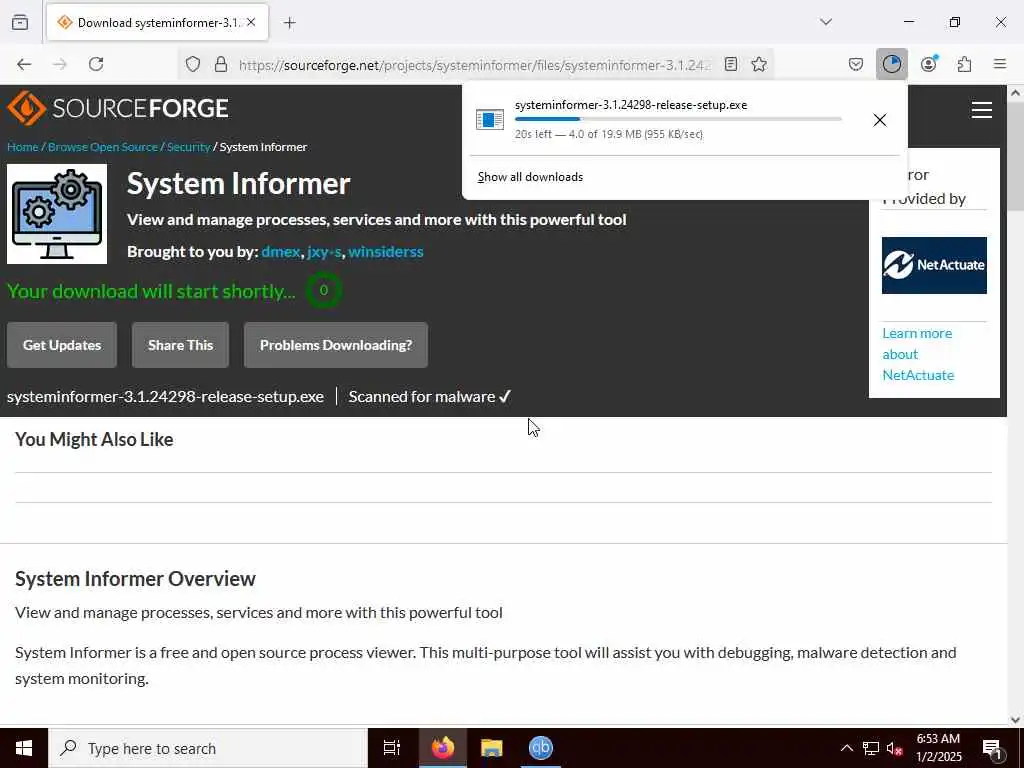Screen dimensions: 1024x768
Task: Click the page vertical scrollbar thumb
Action: coord(1016,156)
